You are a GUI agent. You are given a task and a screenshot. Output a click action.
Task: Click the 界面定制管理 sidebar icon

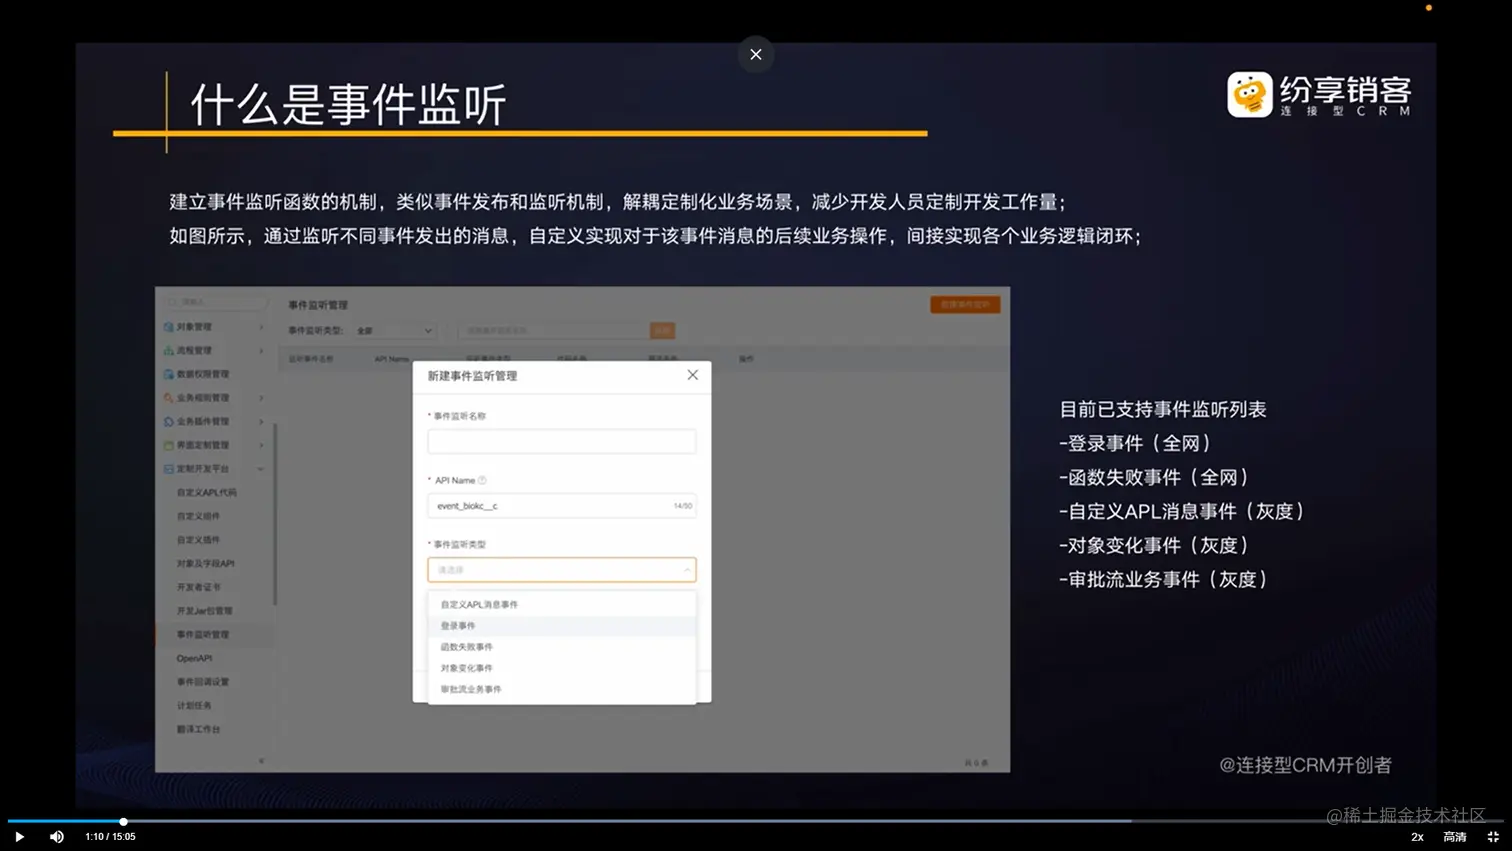click(168, 445)
